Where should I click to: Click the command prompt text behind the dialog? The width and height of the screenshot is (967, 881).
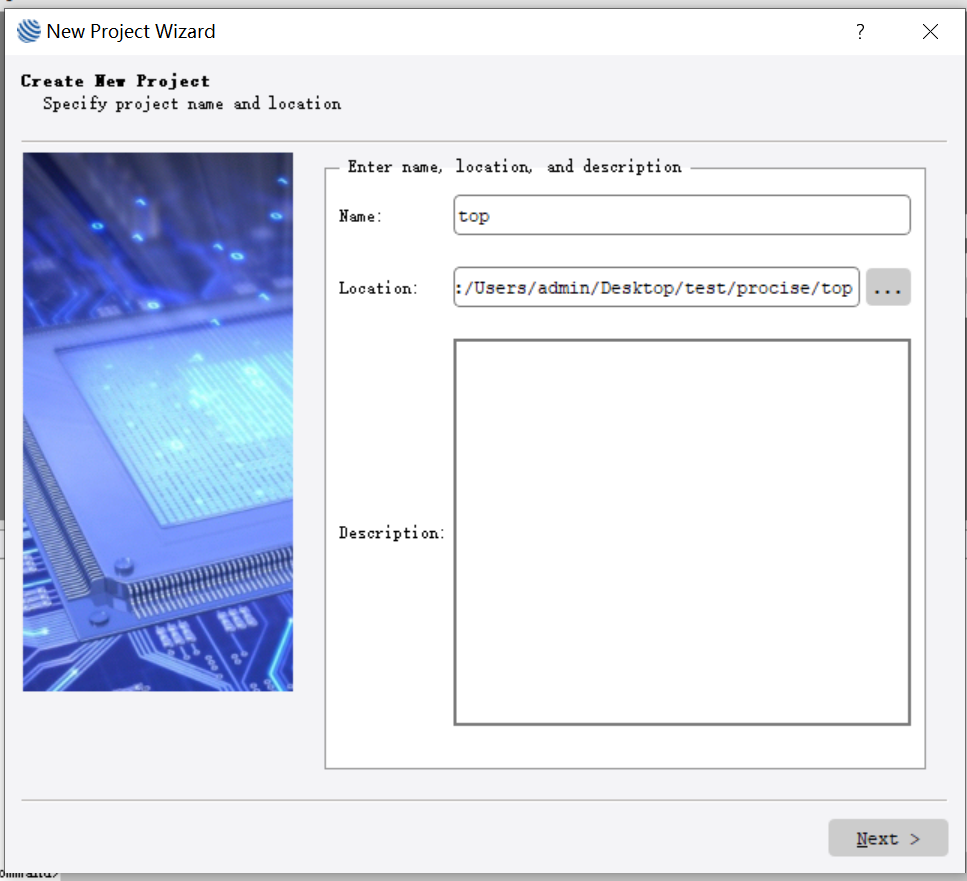click(x=29, y=873)
